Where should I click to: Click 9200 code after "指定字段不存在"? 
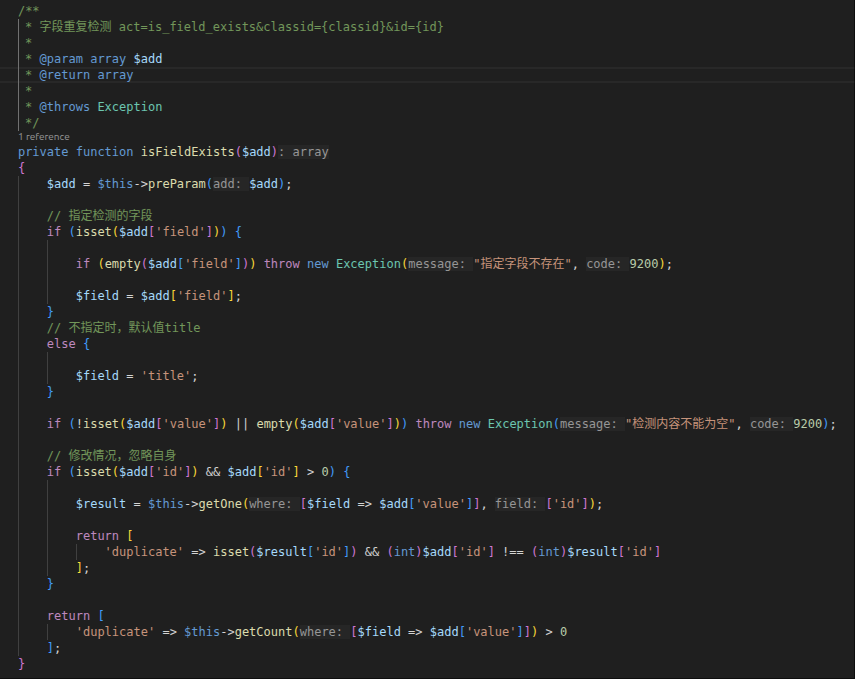click(643, 264)
